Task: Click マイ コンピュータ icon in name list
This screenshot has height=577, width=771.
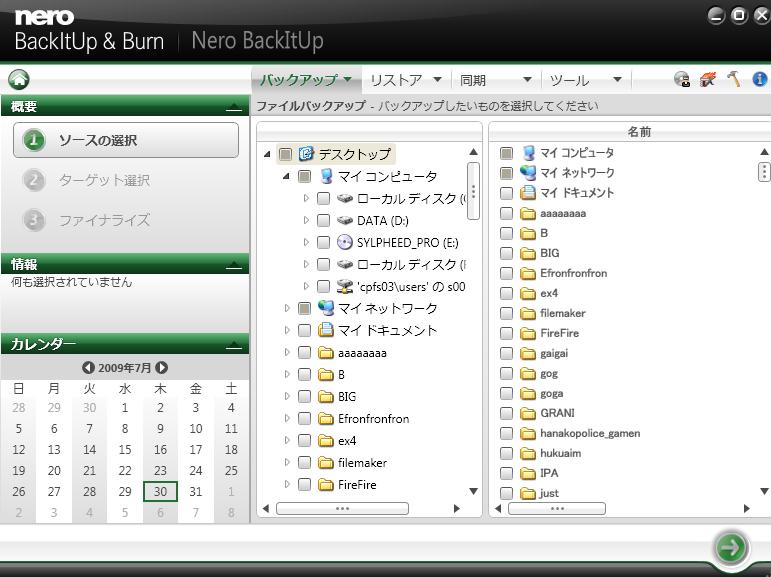Action: 528,153
